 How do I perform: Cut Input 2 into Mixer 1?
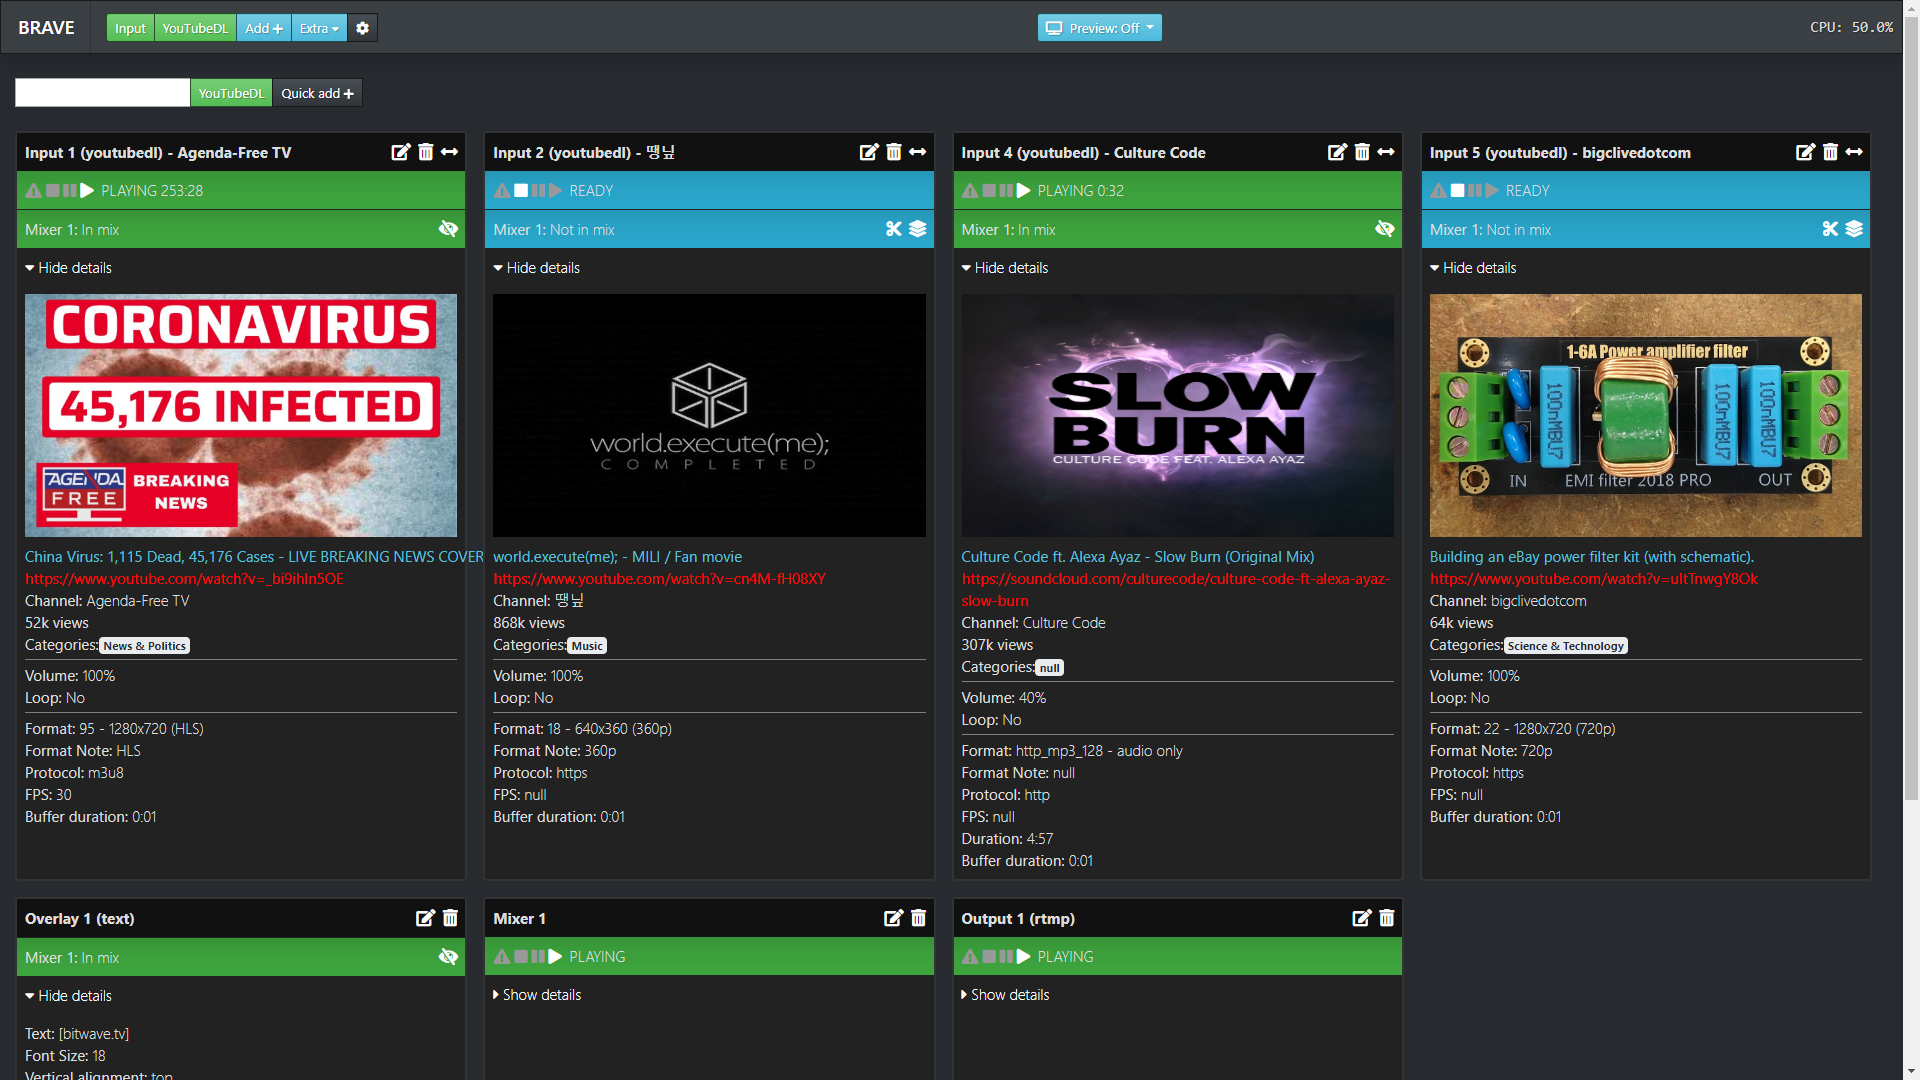click(x=893, y=229)
